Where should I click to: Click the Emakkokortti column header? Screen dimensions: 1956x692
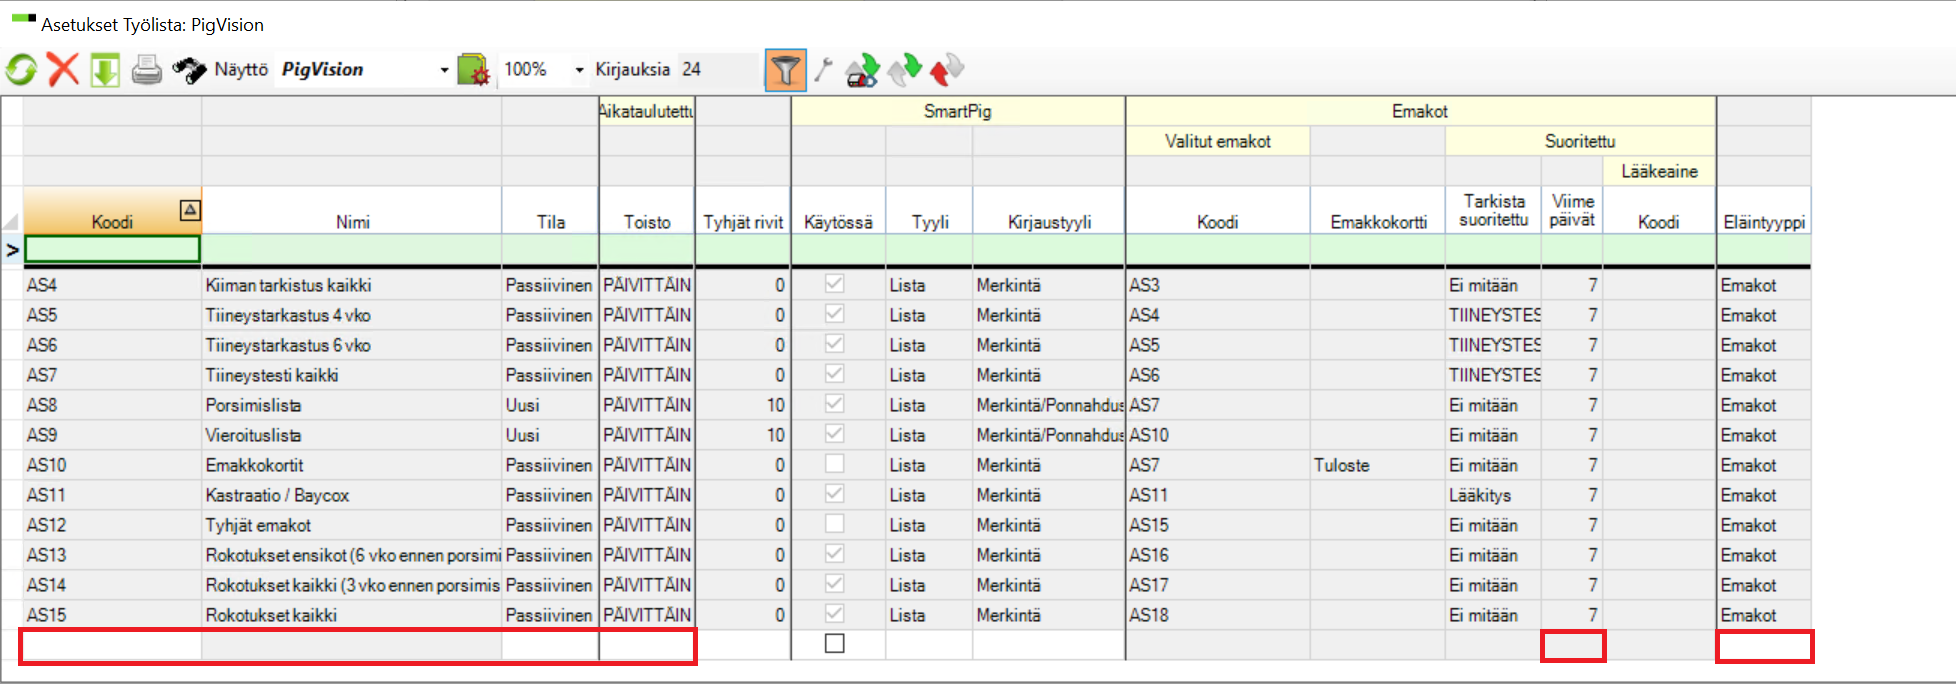tap(1378, 211)
